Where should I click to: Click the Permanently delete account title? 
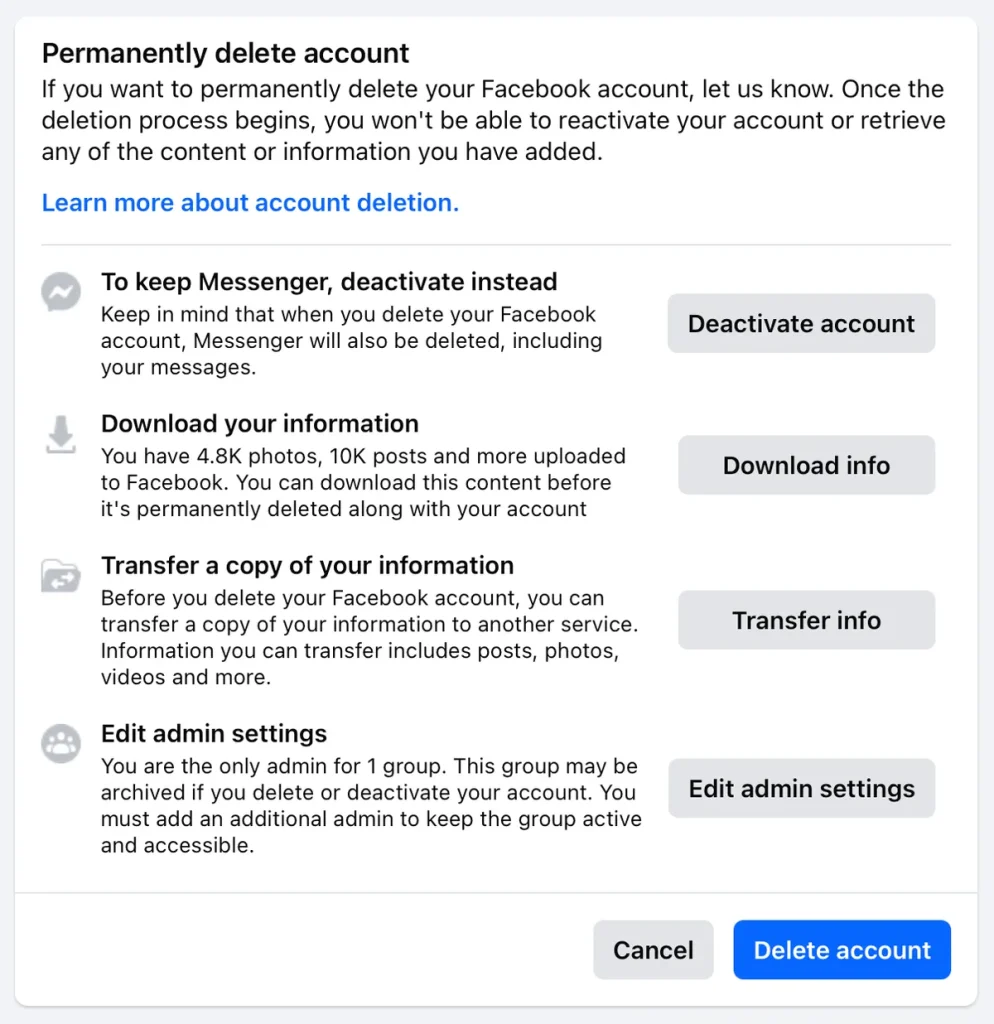pos(224,53)
